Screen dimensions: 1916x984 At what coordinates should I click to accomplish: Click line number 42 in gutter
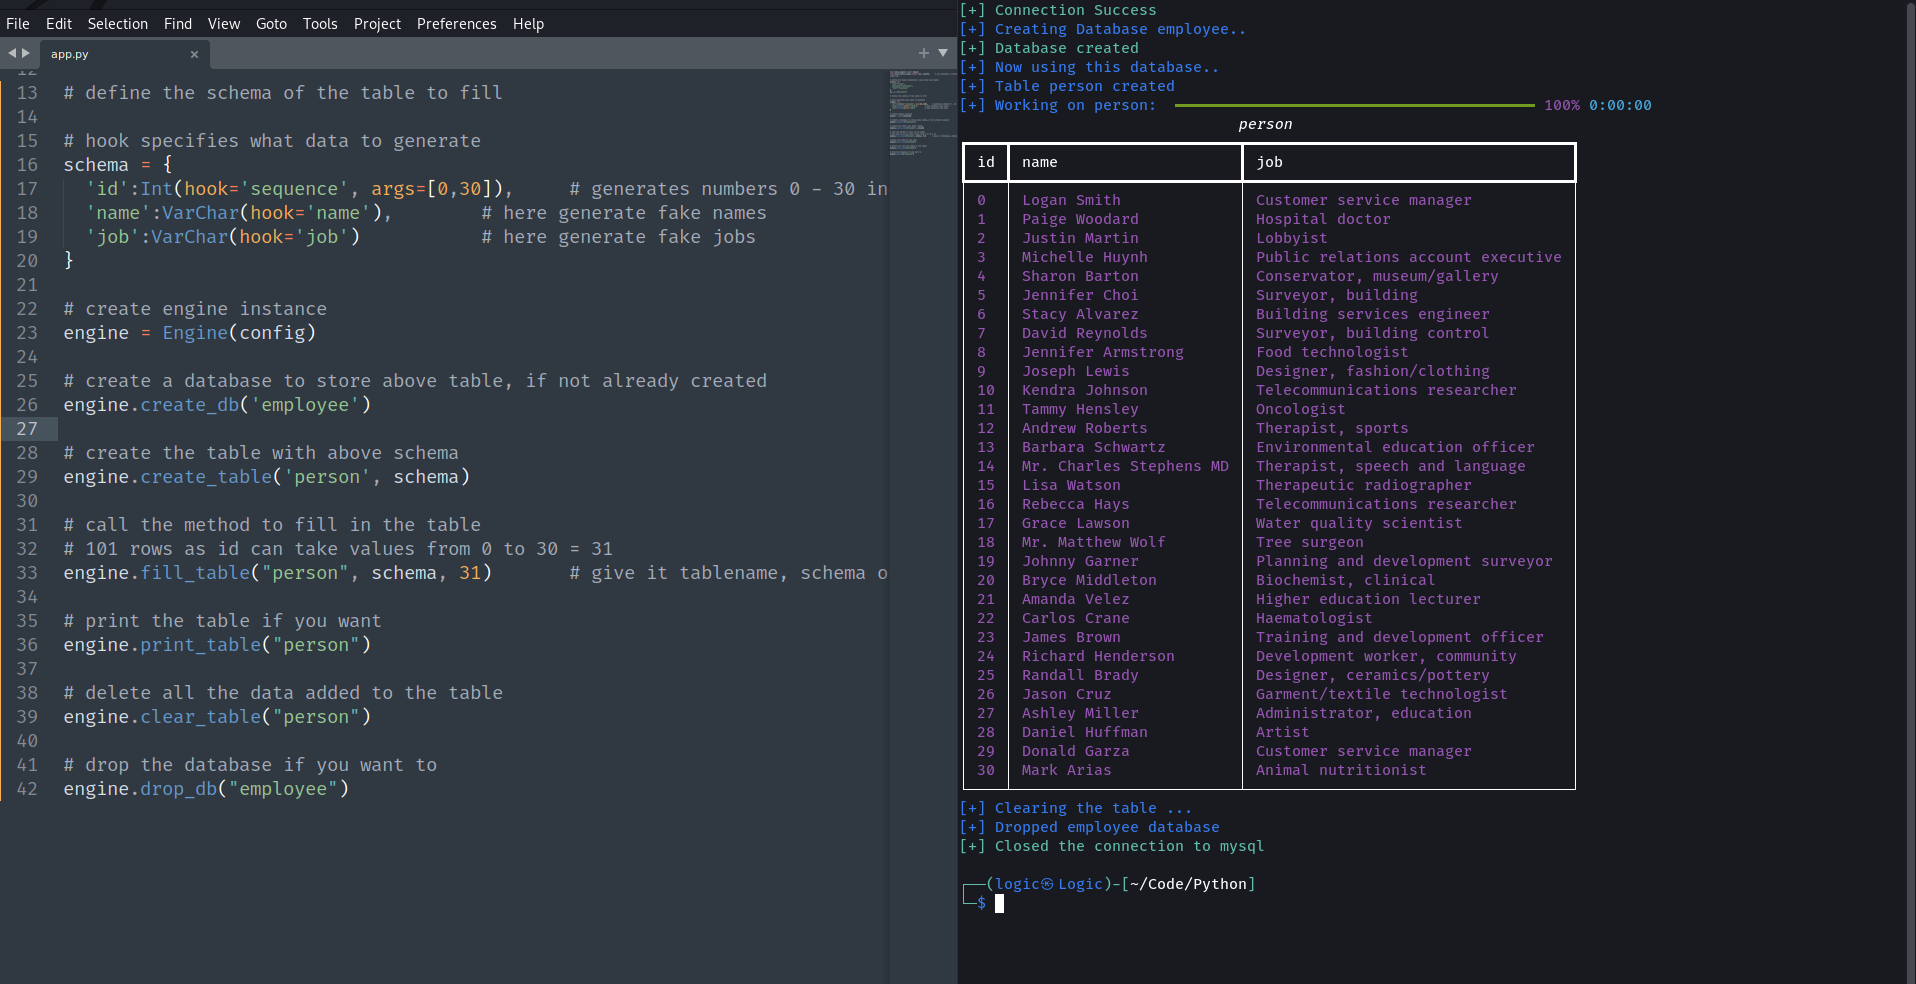[27, 789]
